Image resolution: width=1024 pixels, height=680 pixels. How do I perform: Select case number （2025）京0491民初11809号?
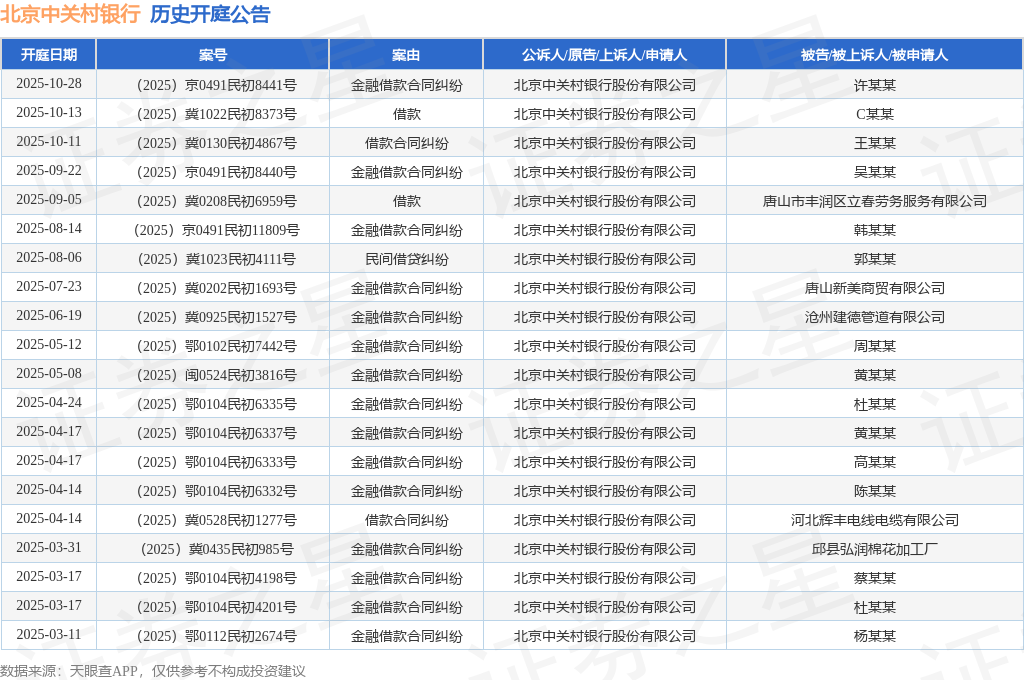[213, 230]
